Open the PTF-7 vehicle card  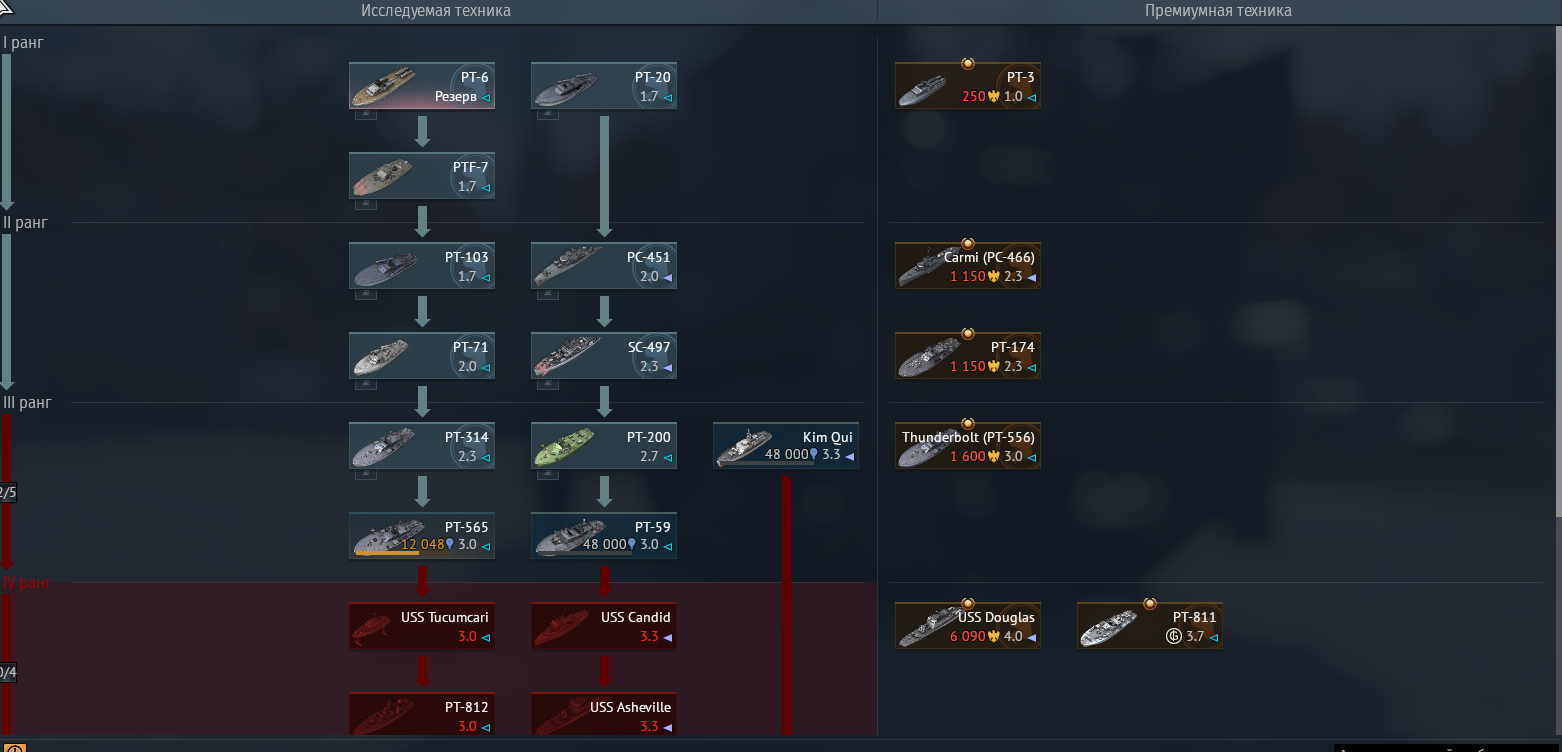(x=422, y=176)
